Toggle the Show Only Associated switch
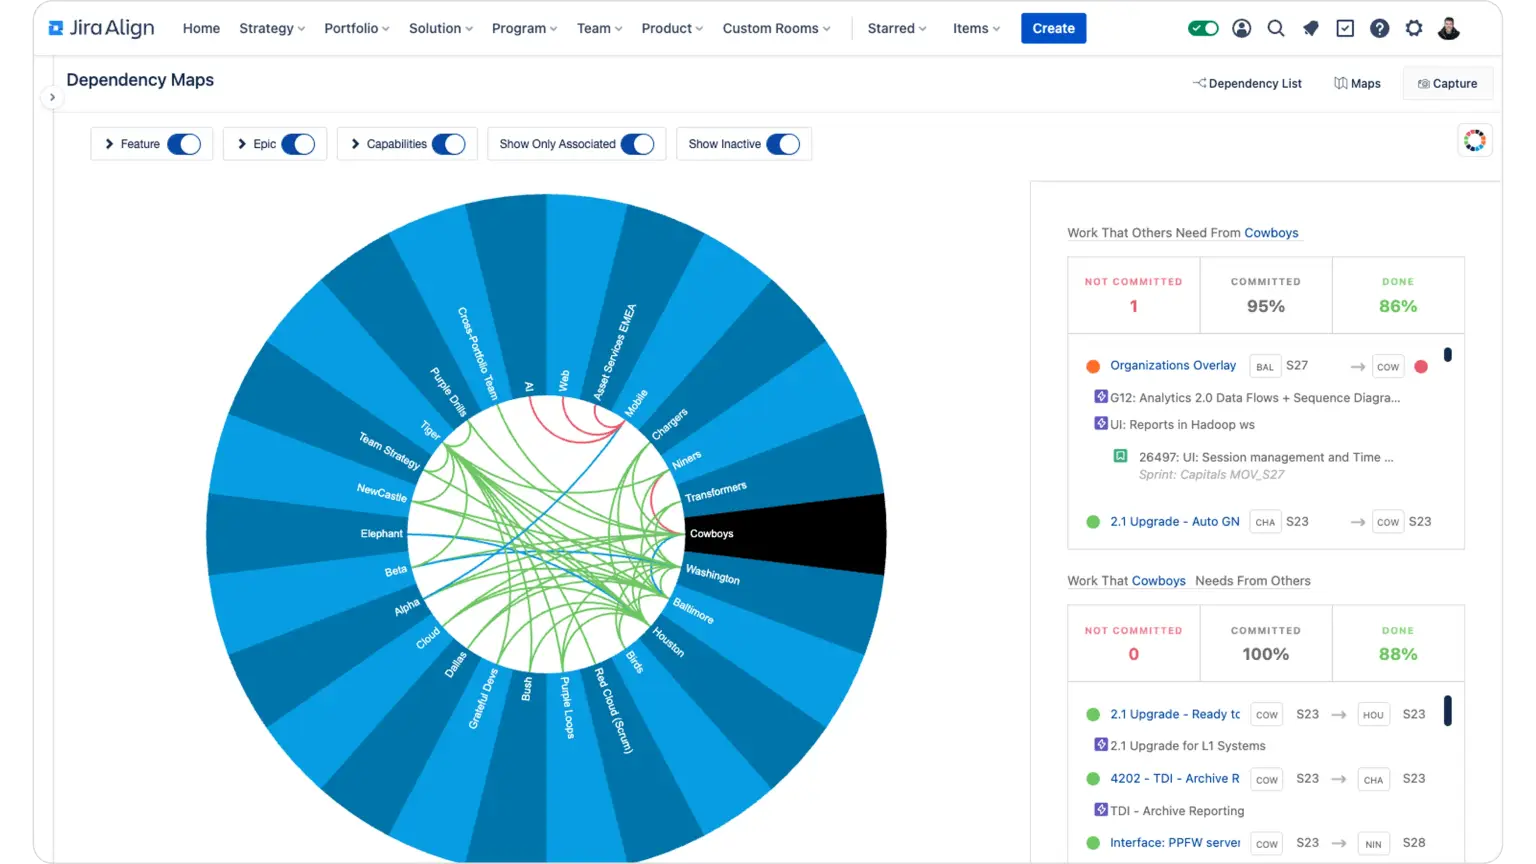The width and height of the screenshot is (1536, 864). [637, 144]
